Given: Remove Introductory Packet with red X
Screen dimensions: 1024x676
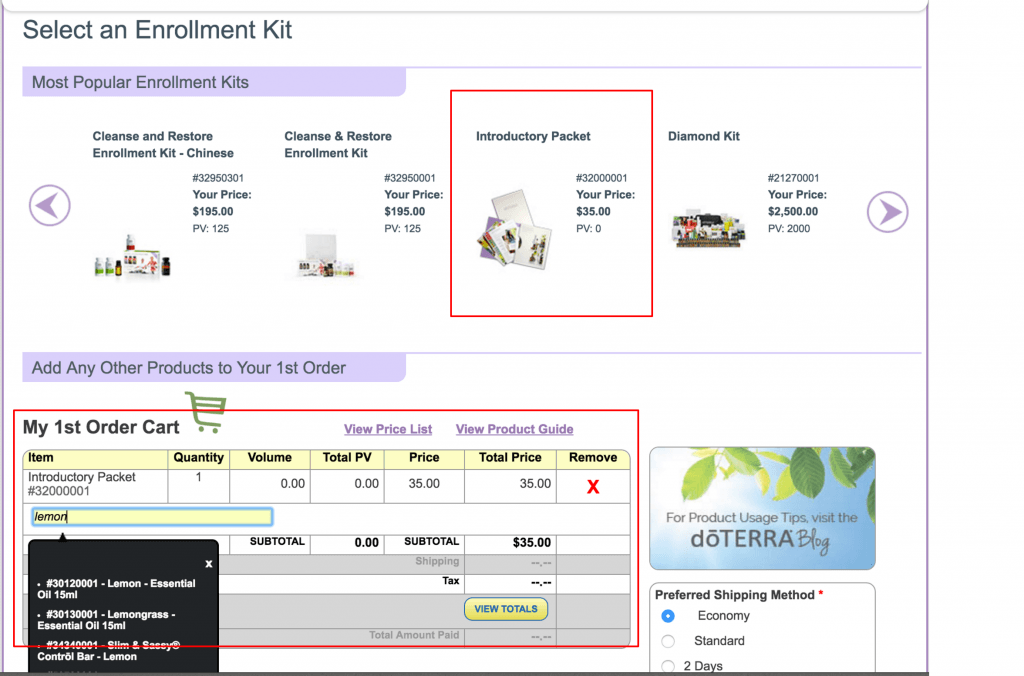Looking at the screenshot, I should click(x=593, y=487).
